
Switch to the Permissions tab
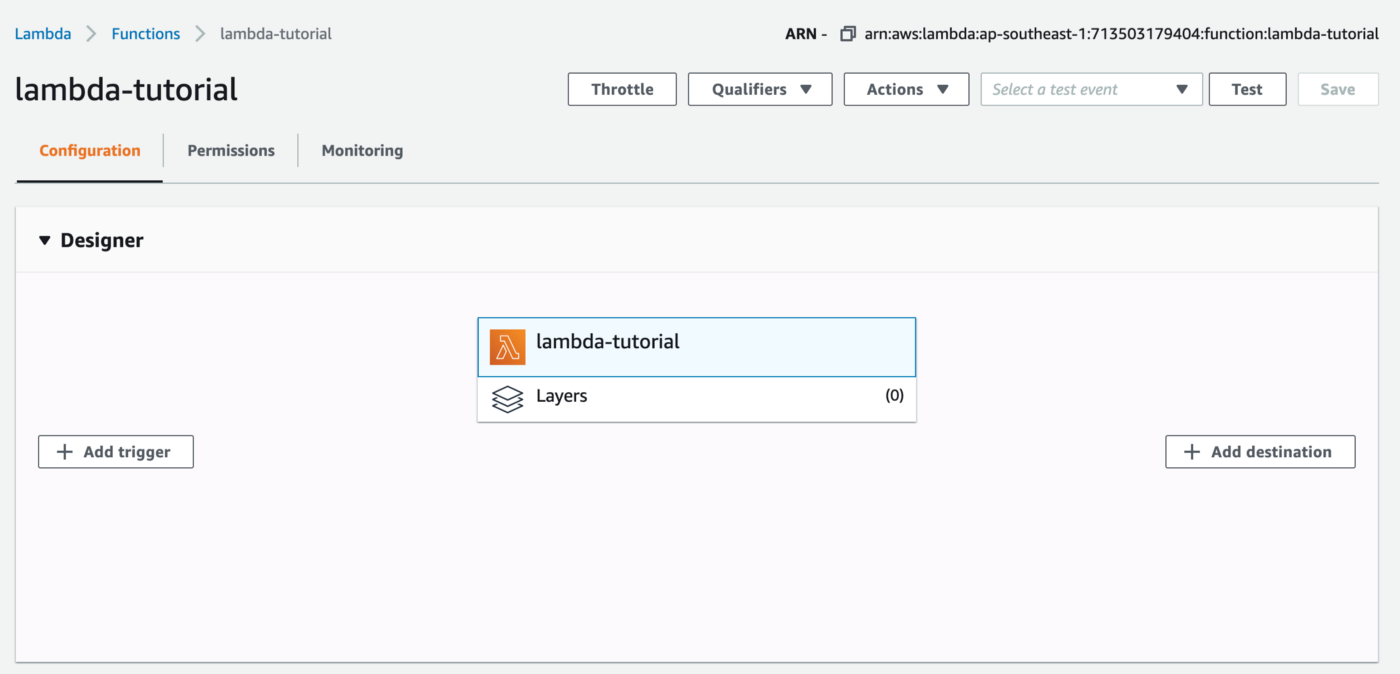[x=231, y=151]
